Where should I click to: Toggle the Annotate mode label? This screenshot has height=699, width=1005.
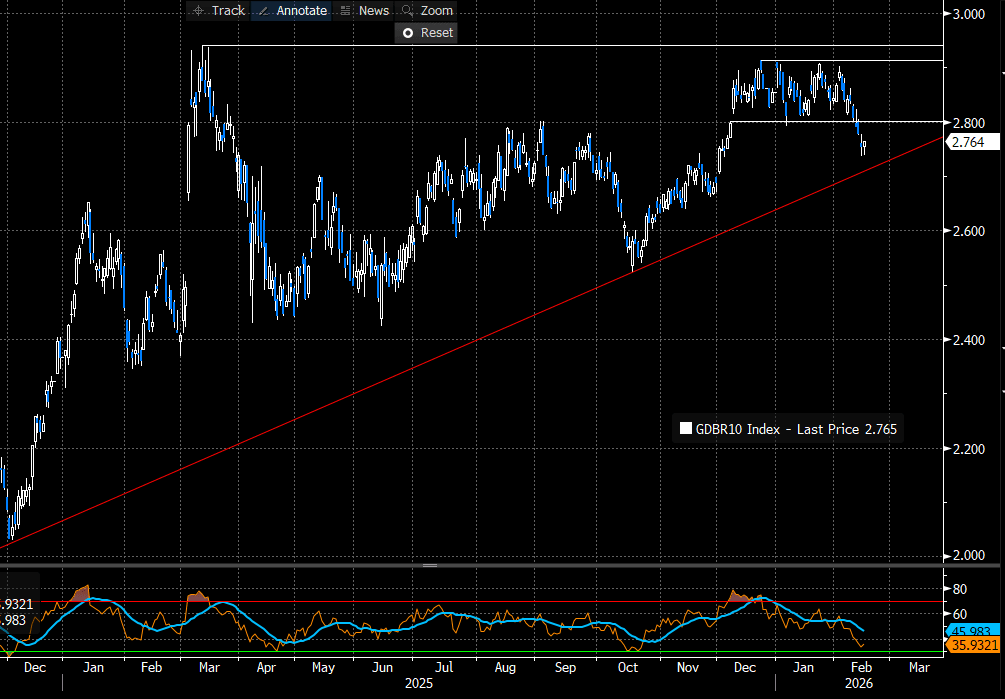301,10
